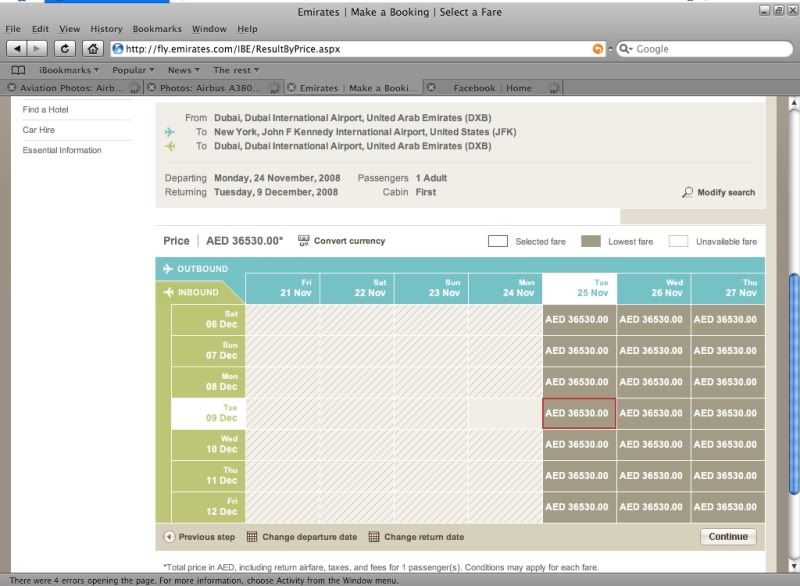Open the home page via house icon

[x=92, y=49]
